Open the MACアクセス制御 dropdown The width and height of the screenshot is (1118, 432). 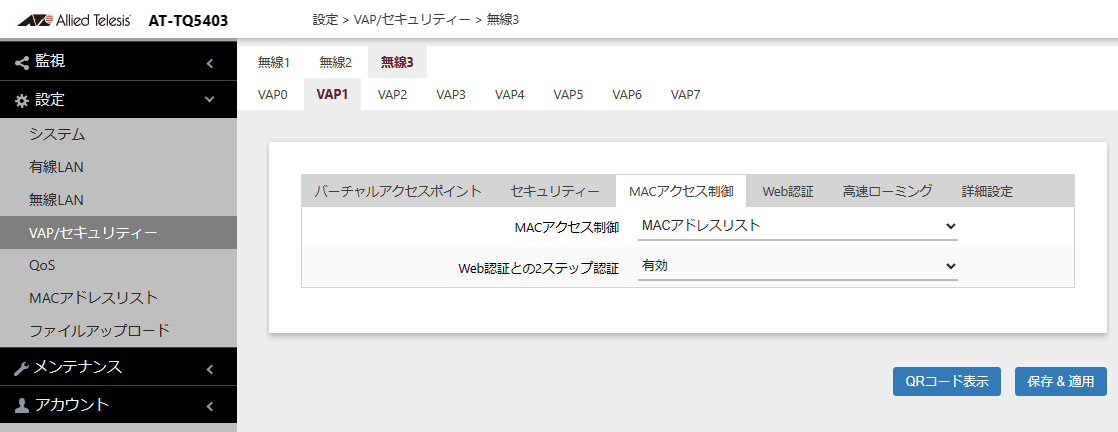797,227
